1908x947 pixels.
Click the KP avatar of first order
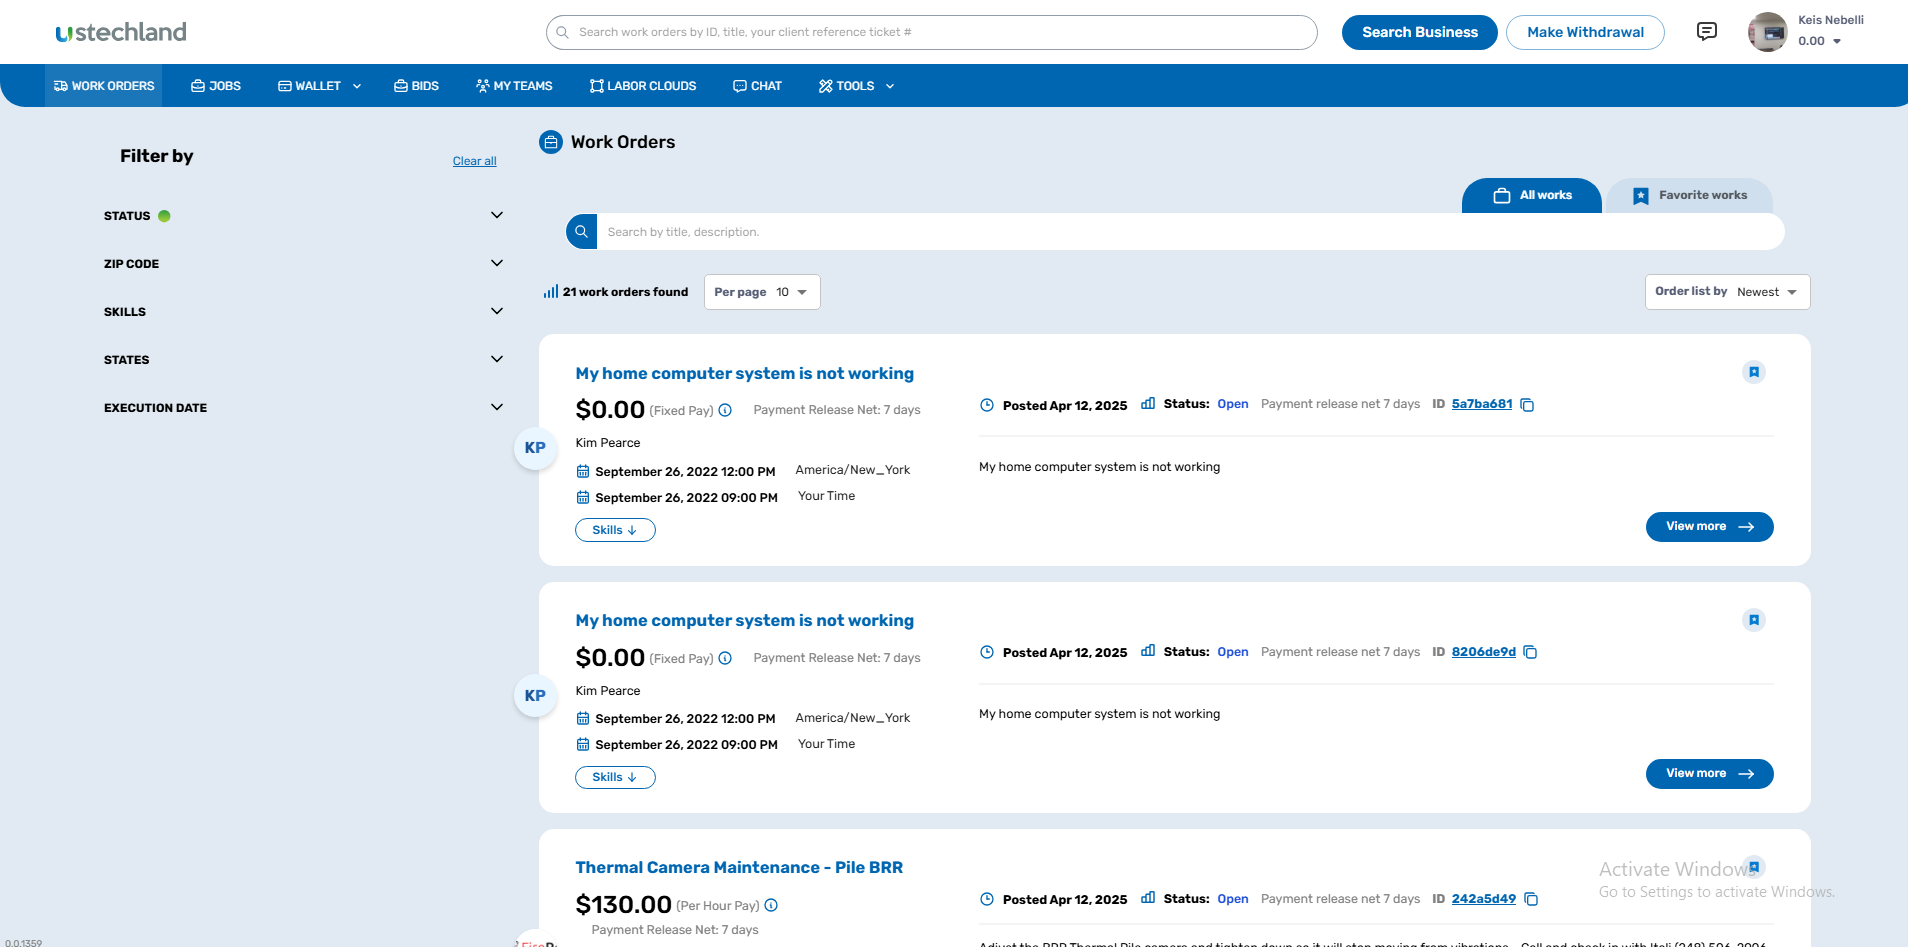tap(535, 448)
